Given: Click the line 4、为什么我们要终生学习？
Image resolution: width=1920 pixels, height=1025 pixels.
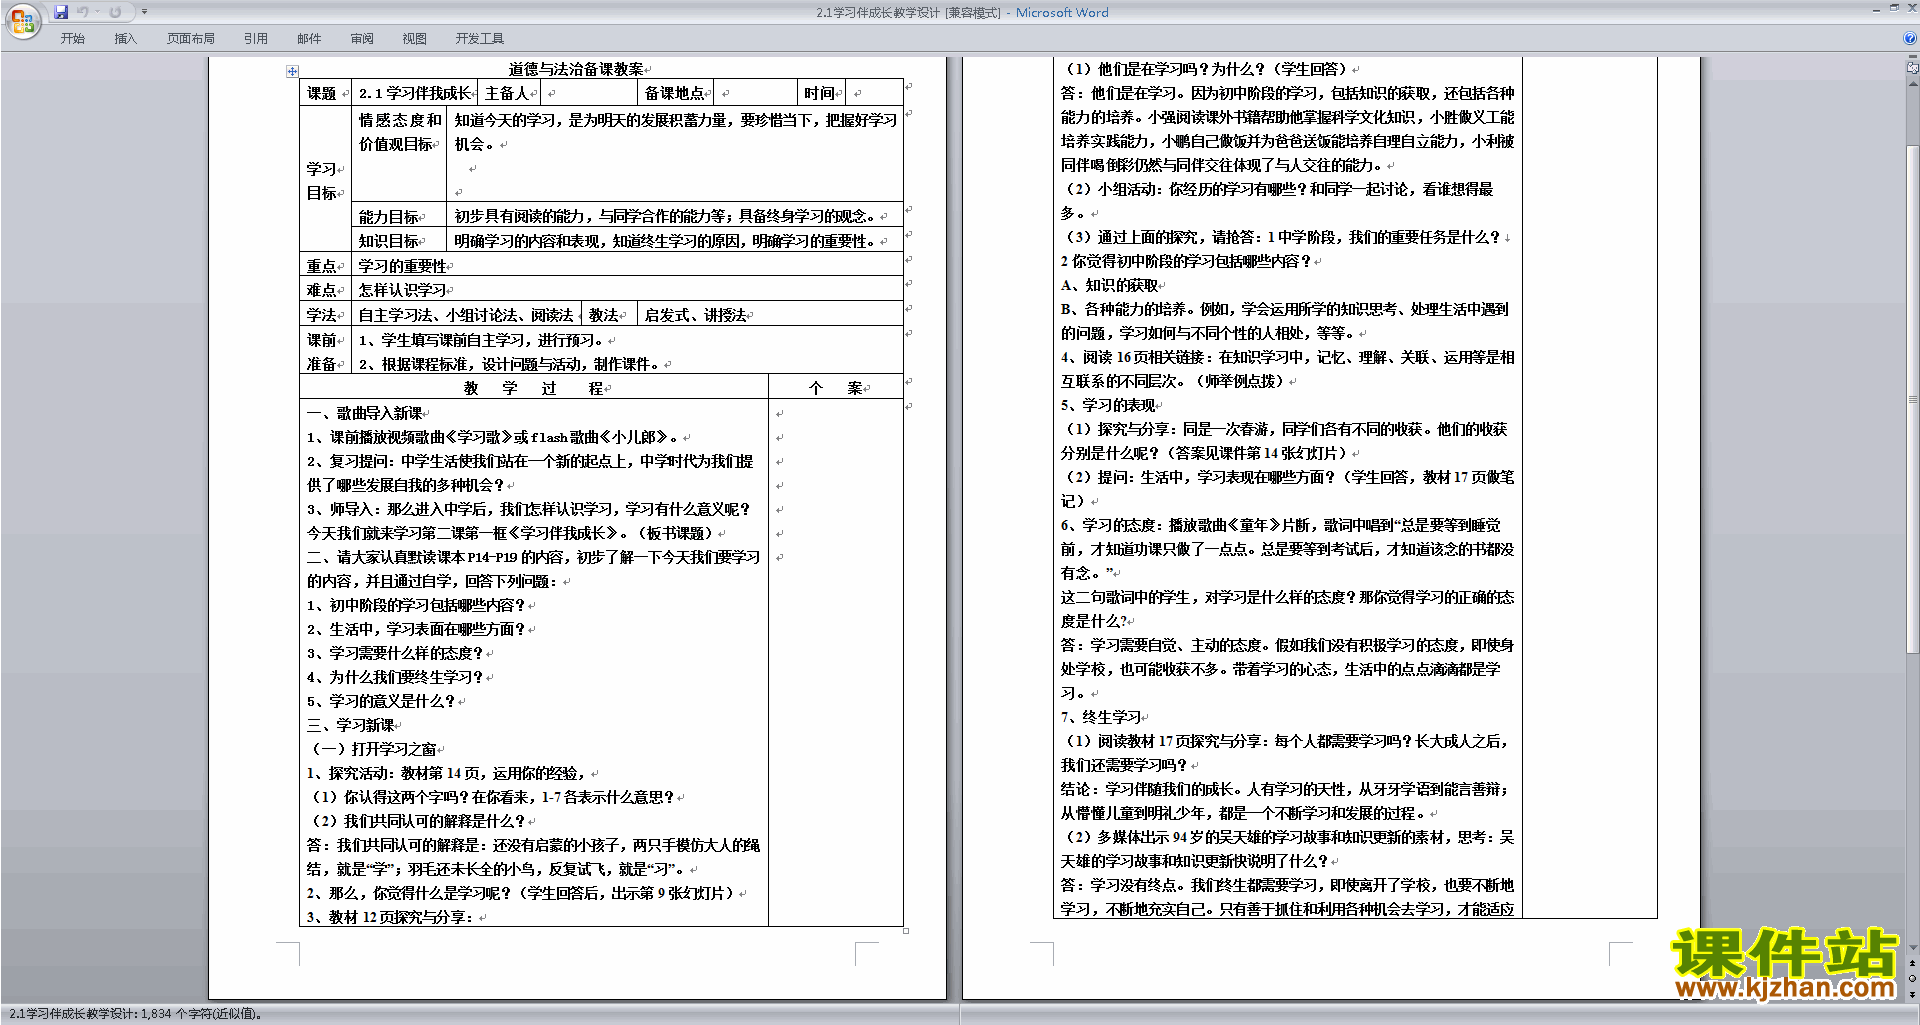Looking at the screenshot, I should (x=395, y=677).
